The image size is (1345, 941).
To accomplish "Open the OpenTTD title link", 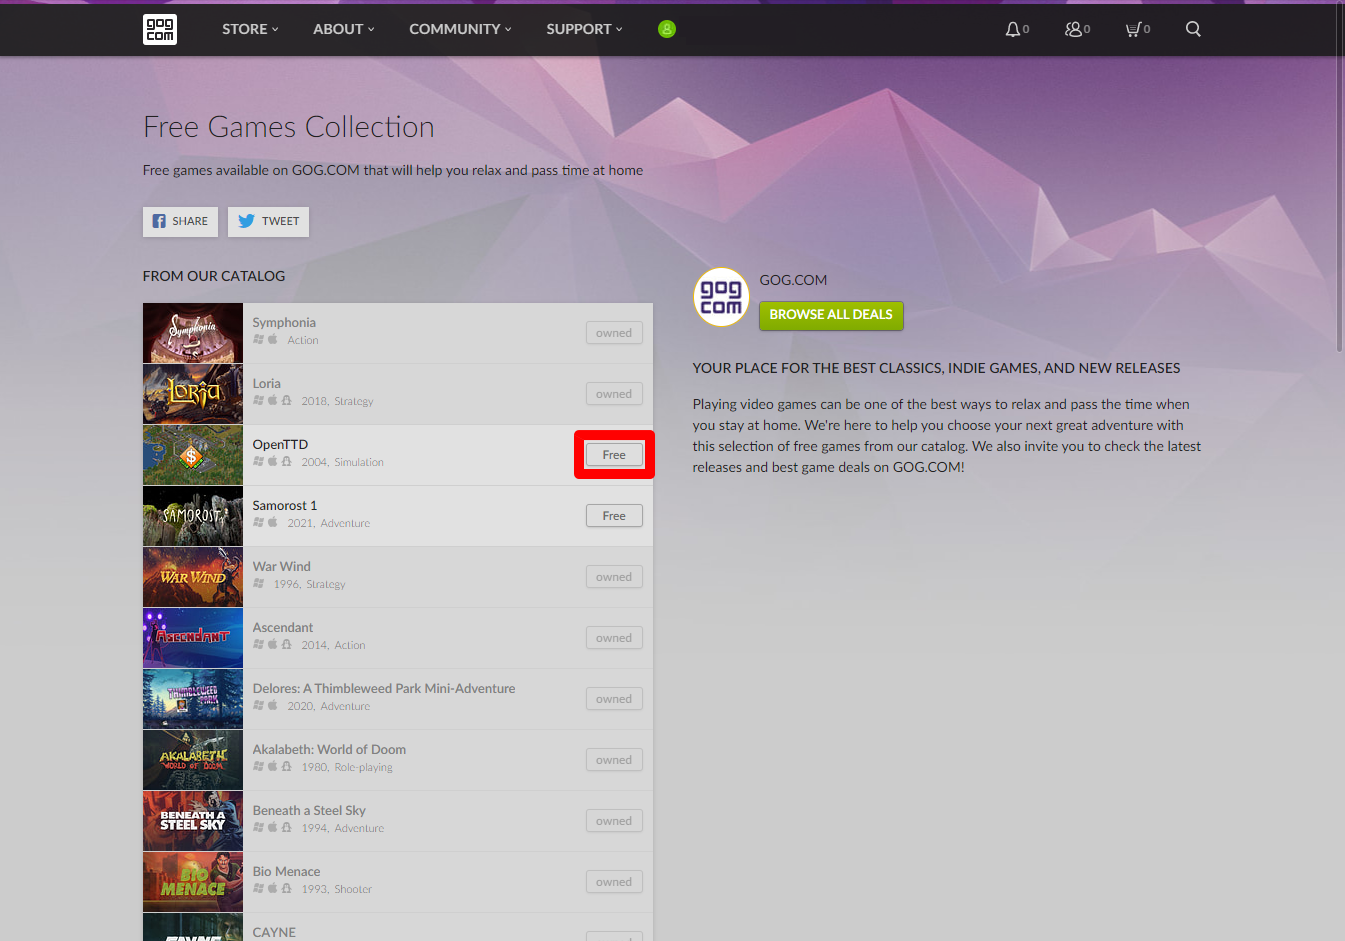I will coord(280,444).
